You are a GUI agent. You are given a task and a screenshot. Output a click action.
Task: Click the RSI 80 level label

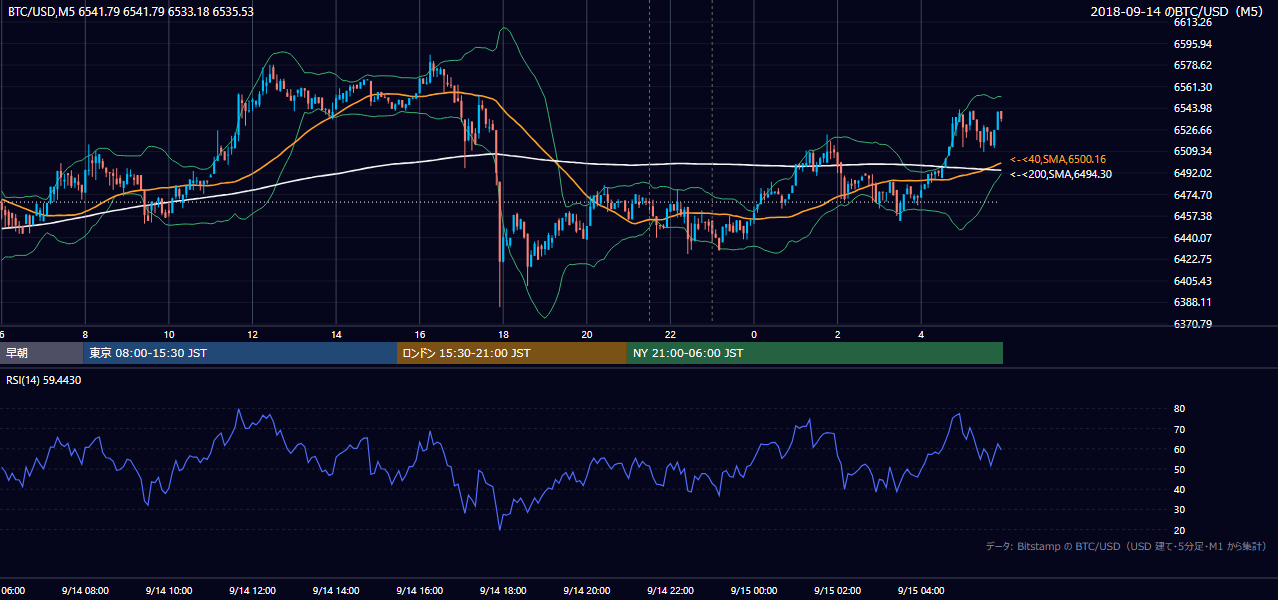point(1180,409)
